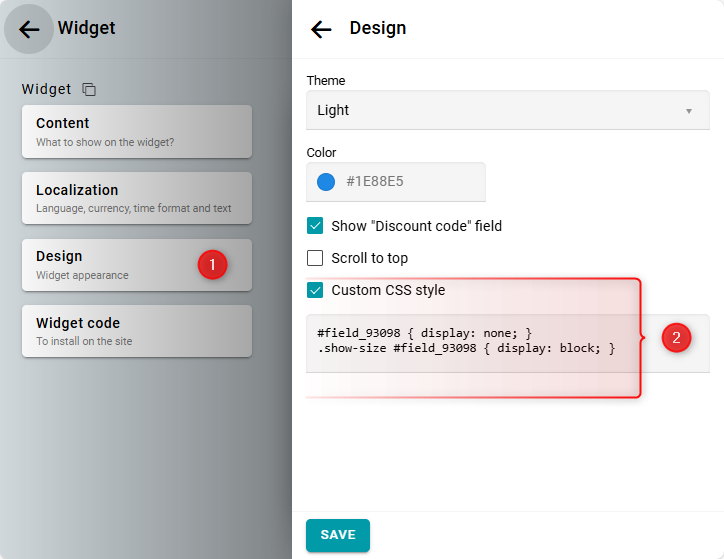This screenshot has height=559, width=724.
Task: Disable the Custom CSS style checkbox
Action: point(315,290)
